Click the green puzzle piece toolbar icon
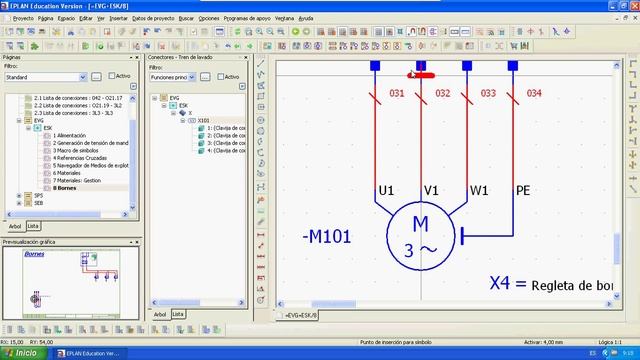Viewport: 640px width, 360px height. [35, 46]
